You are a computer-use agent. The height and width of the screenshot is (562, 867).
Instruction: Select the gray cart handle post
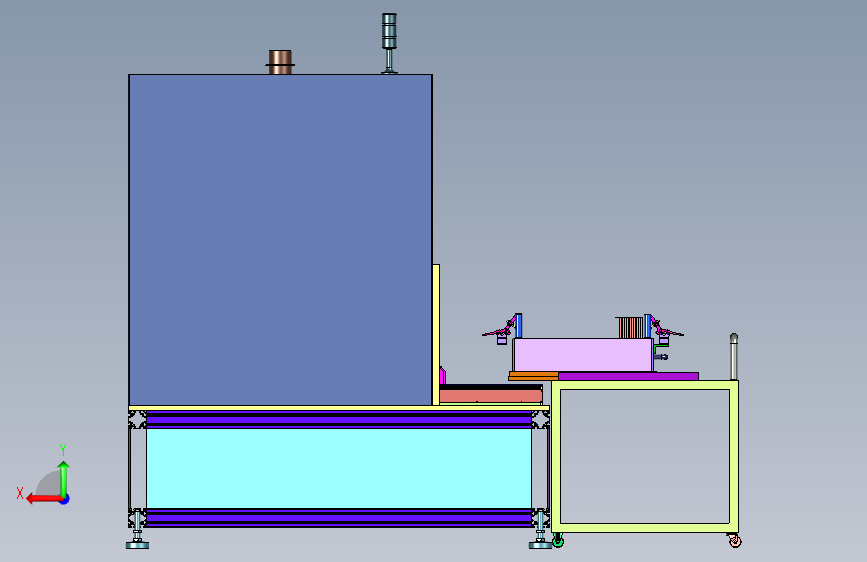coord(734,357)
